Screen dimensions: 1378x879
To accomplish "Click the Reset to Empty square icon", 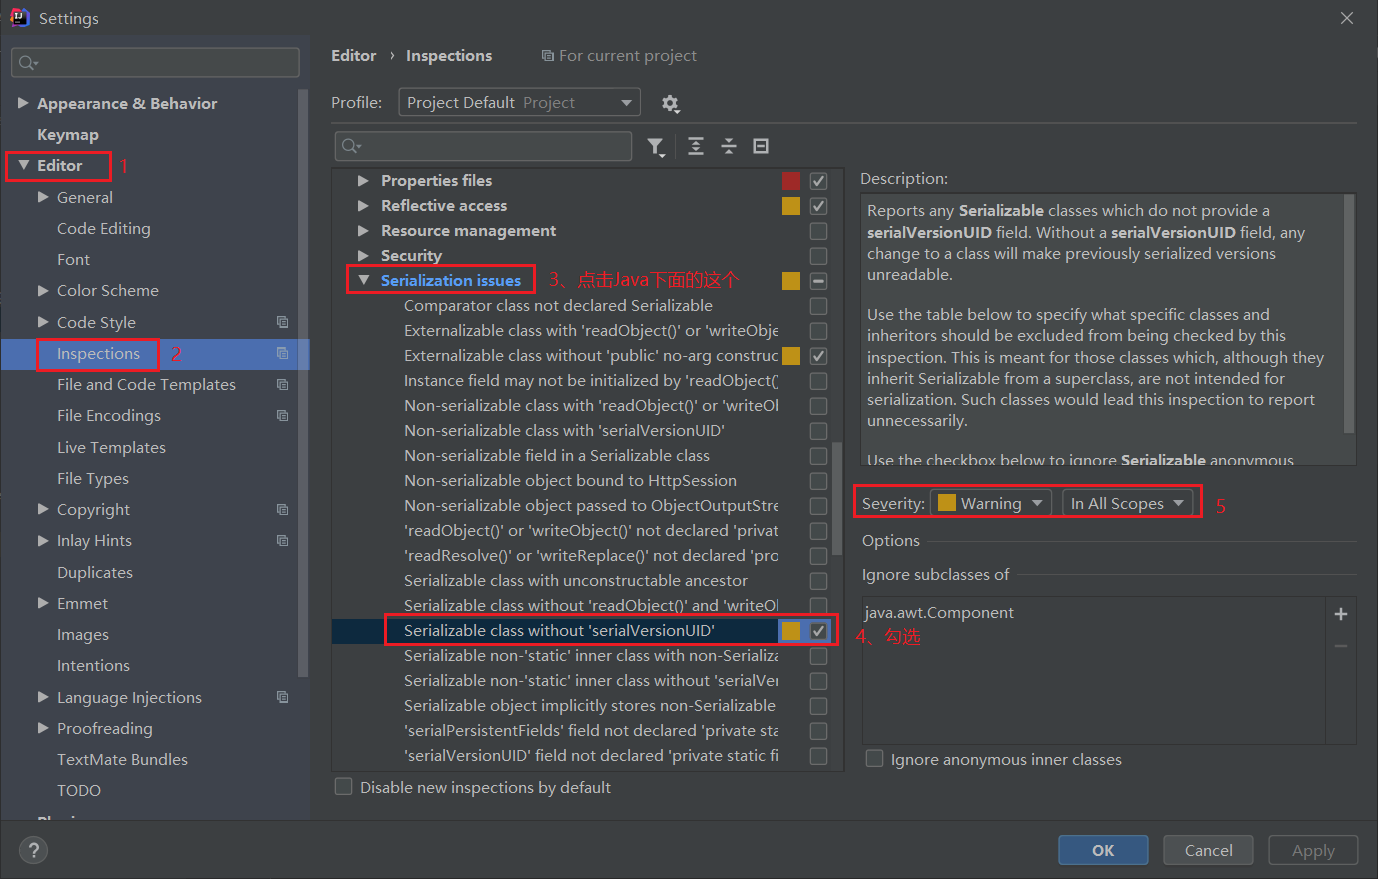I will [x=761, y=146].
